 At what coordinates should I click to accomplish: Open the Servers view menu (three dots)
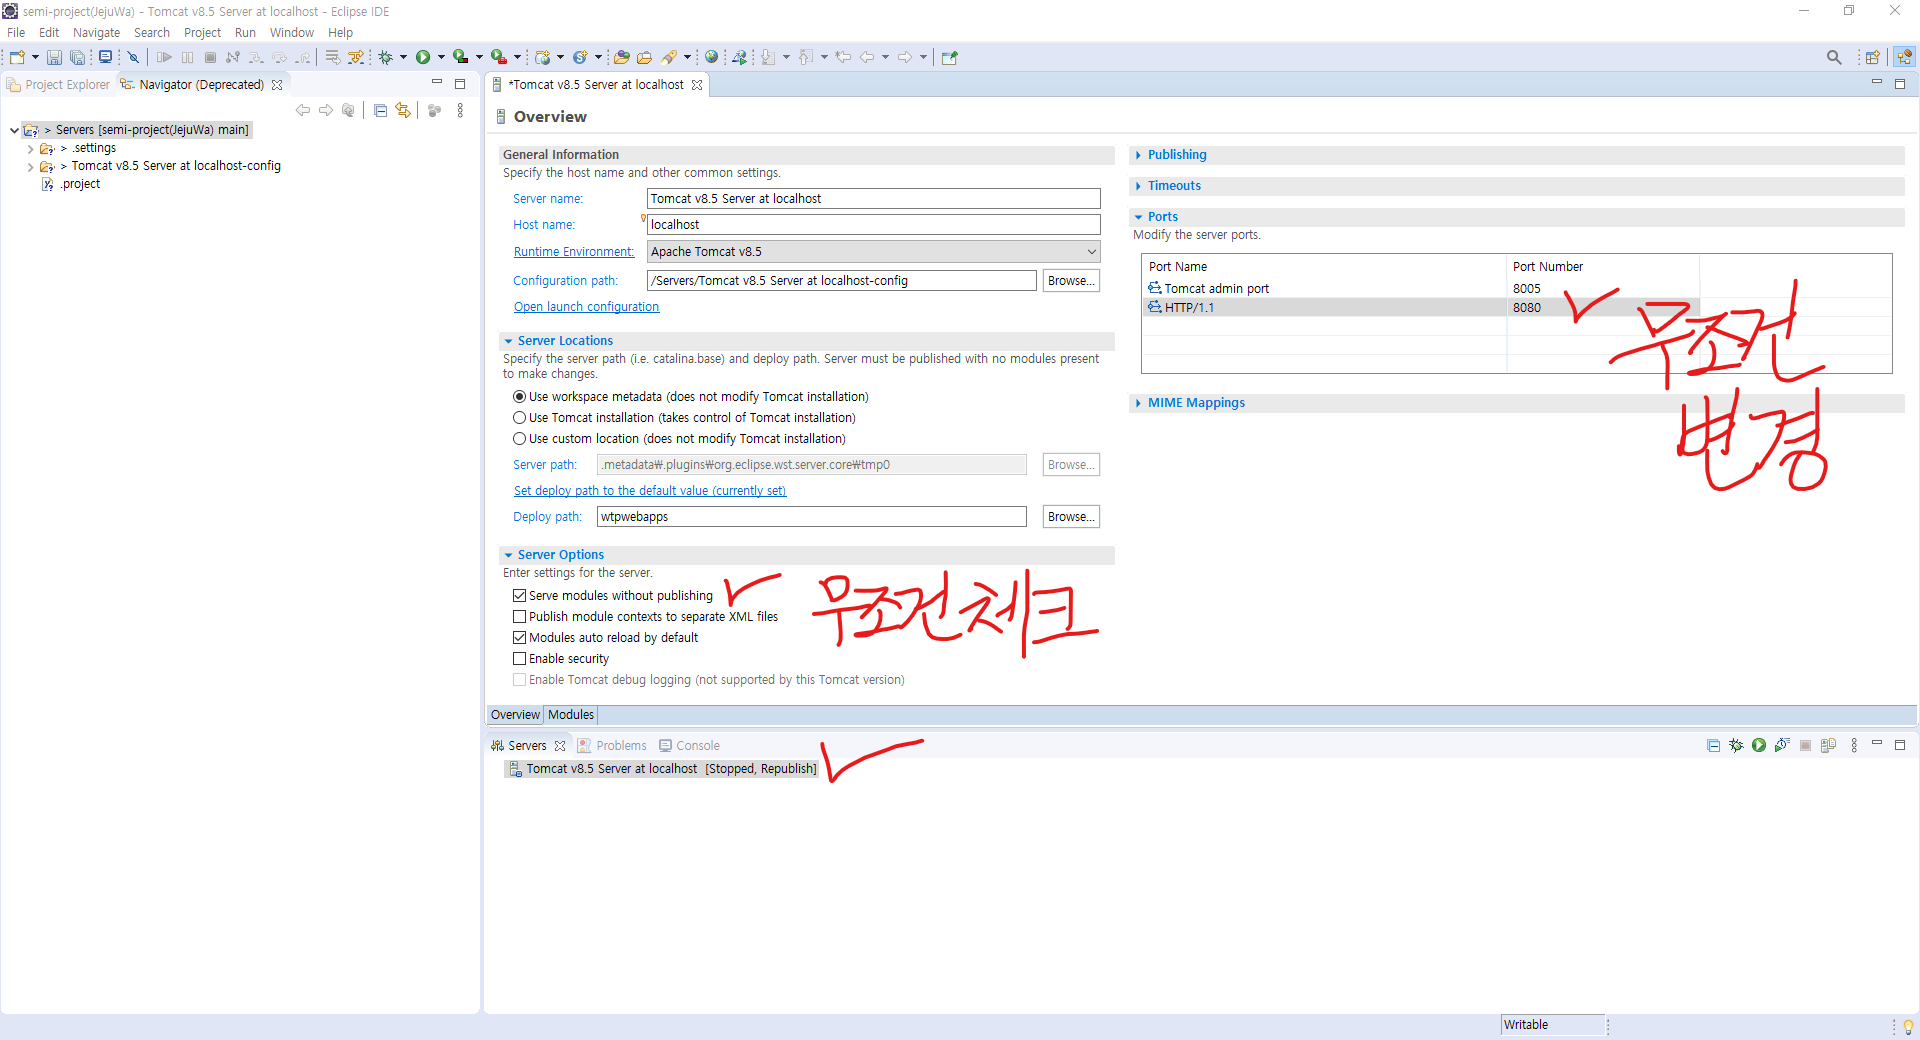click(x=1854, y=745)
